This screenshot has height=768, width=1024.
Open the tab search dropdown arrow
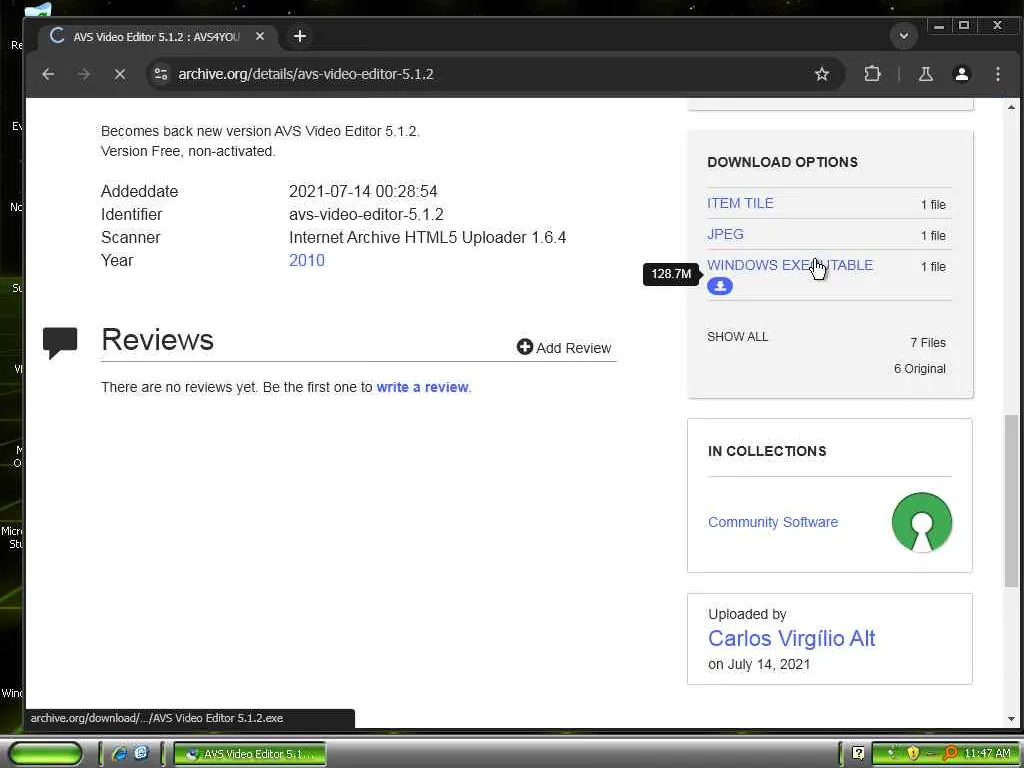[904, 36]
